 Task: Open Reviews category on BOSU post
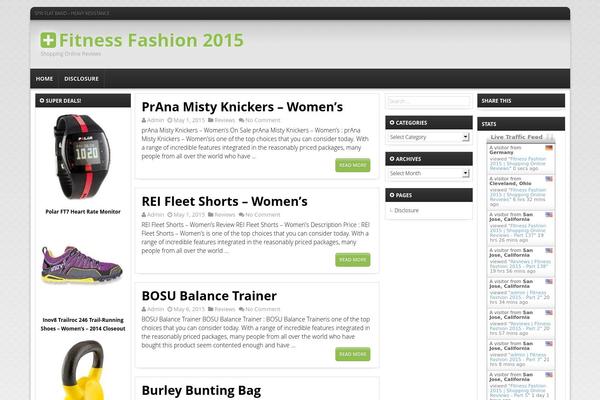click(225, 309)
